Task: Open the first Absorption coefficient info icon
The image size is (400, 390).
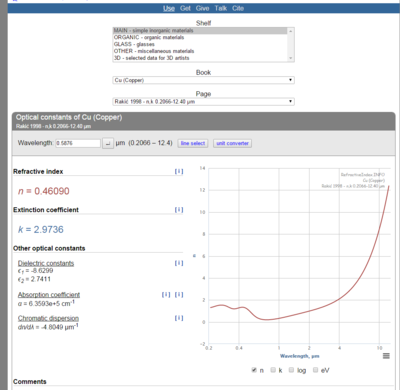Action: pyautogui.click(x=166, y=295)
